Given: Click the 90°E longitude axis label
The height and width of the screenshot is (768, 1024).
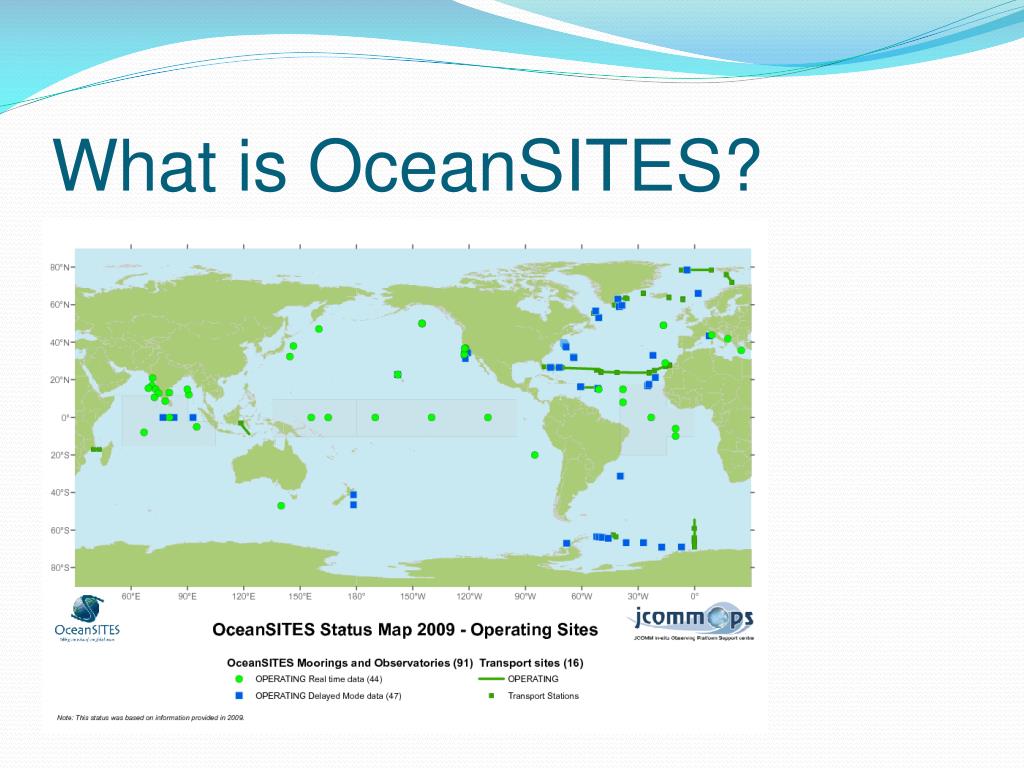Looking at the screenshot, I should tap(187, 596).
